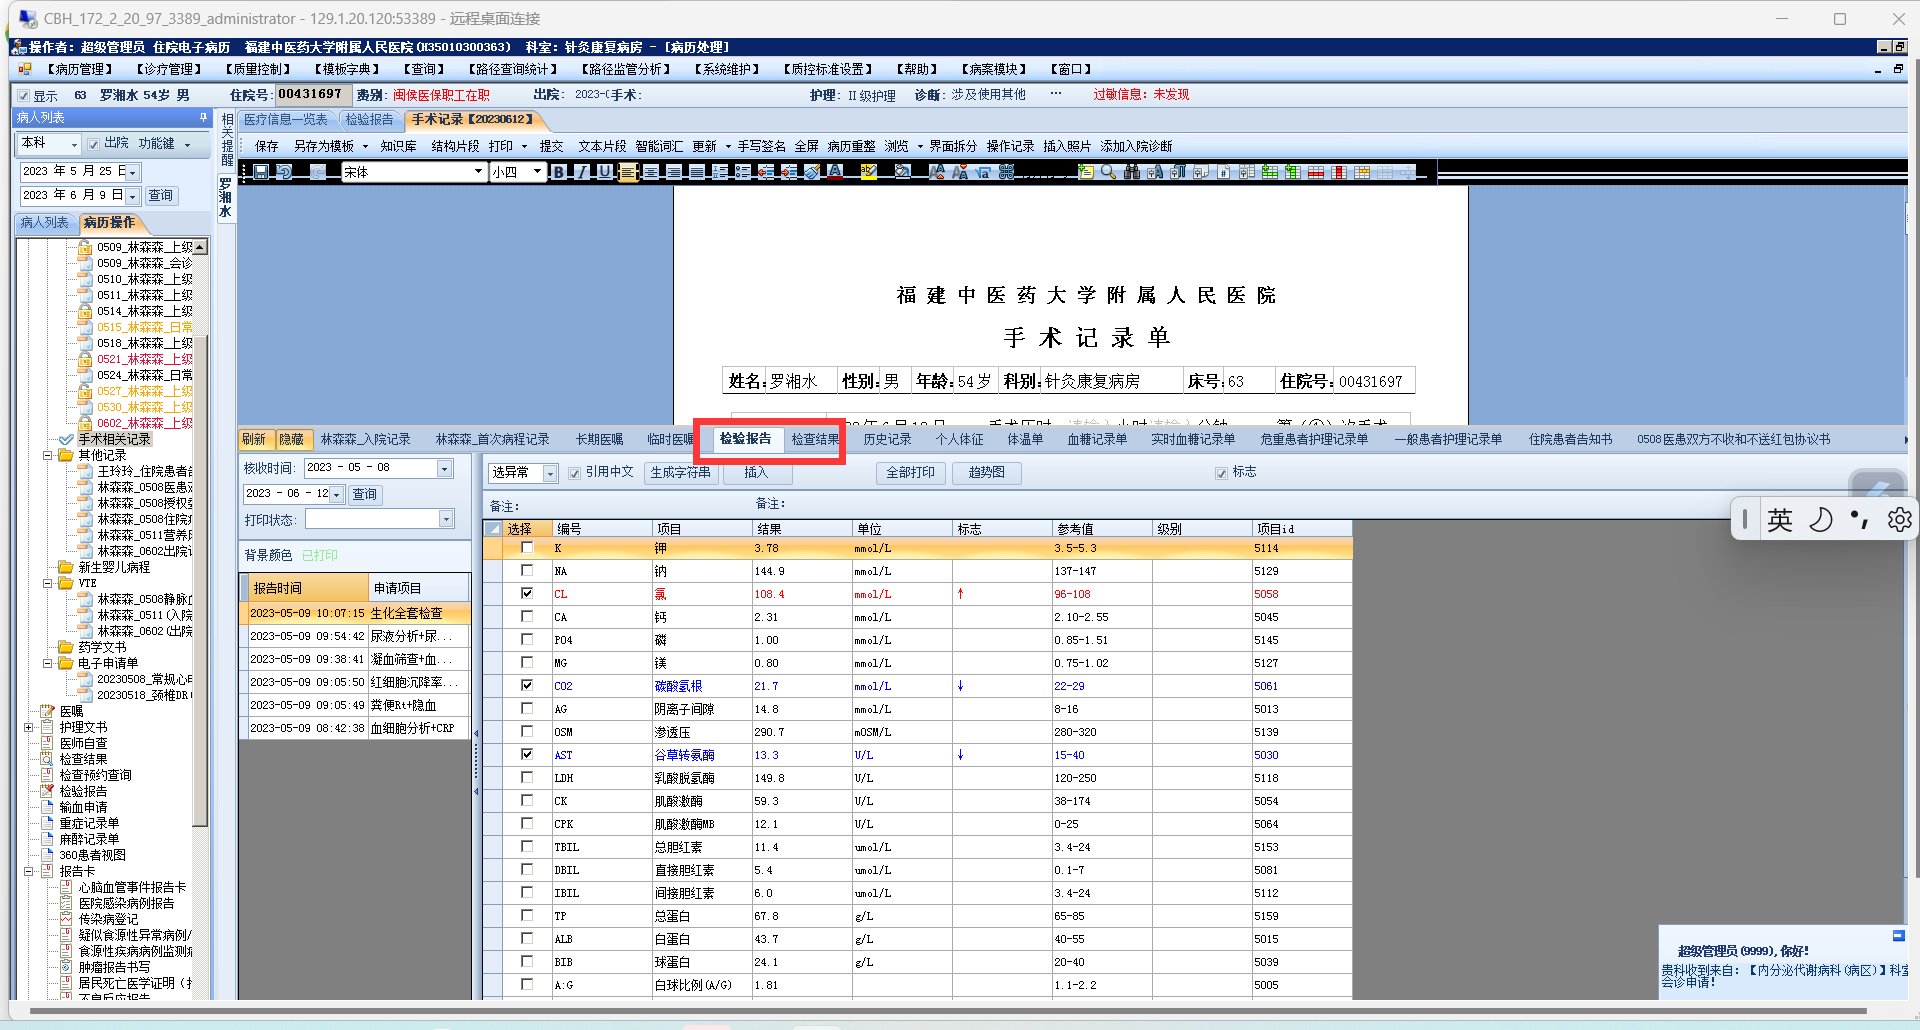
Task: Collapse the 电子申请单 tree folder
Action: 47,663
